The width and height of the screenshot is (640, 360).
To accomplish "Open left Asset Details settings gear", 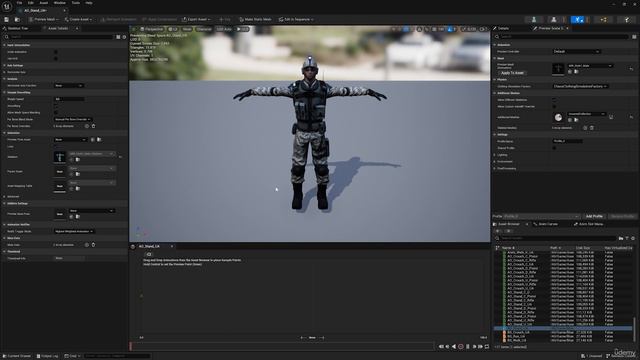I will (124, 37).
